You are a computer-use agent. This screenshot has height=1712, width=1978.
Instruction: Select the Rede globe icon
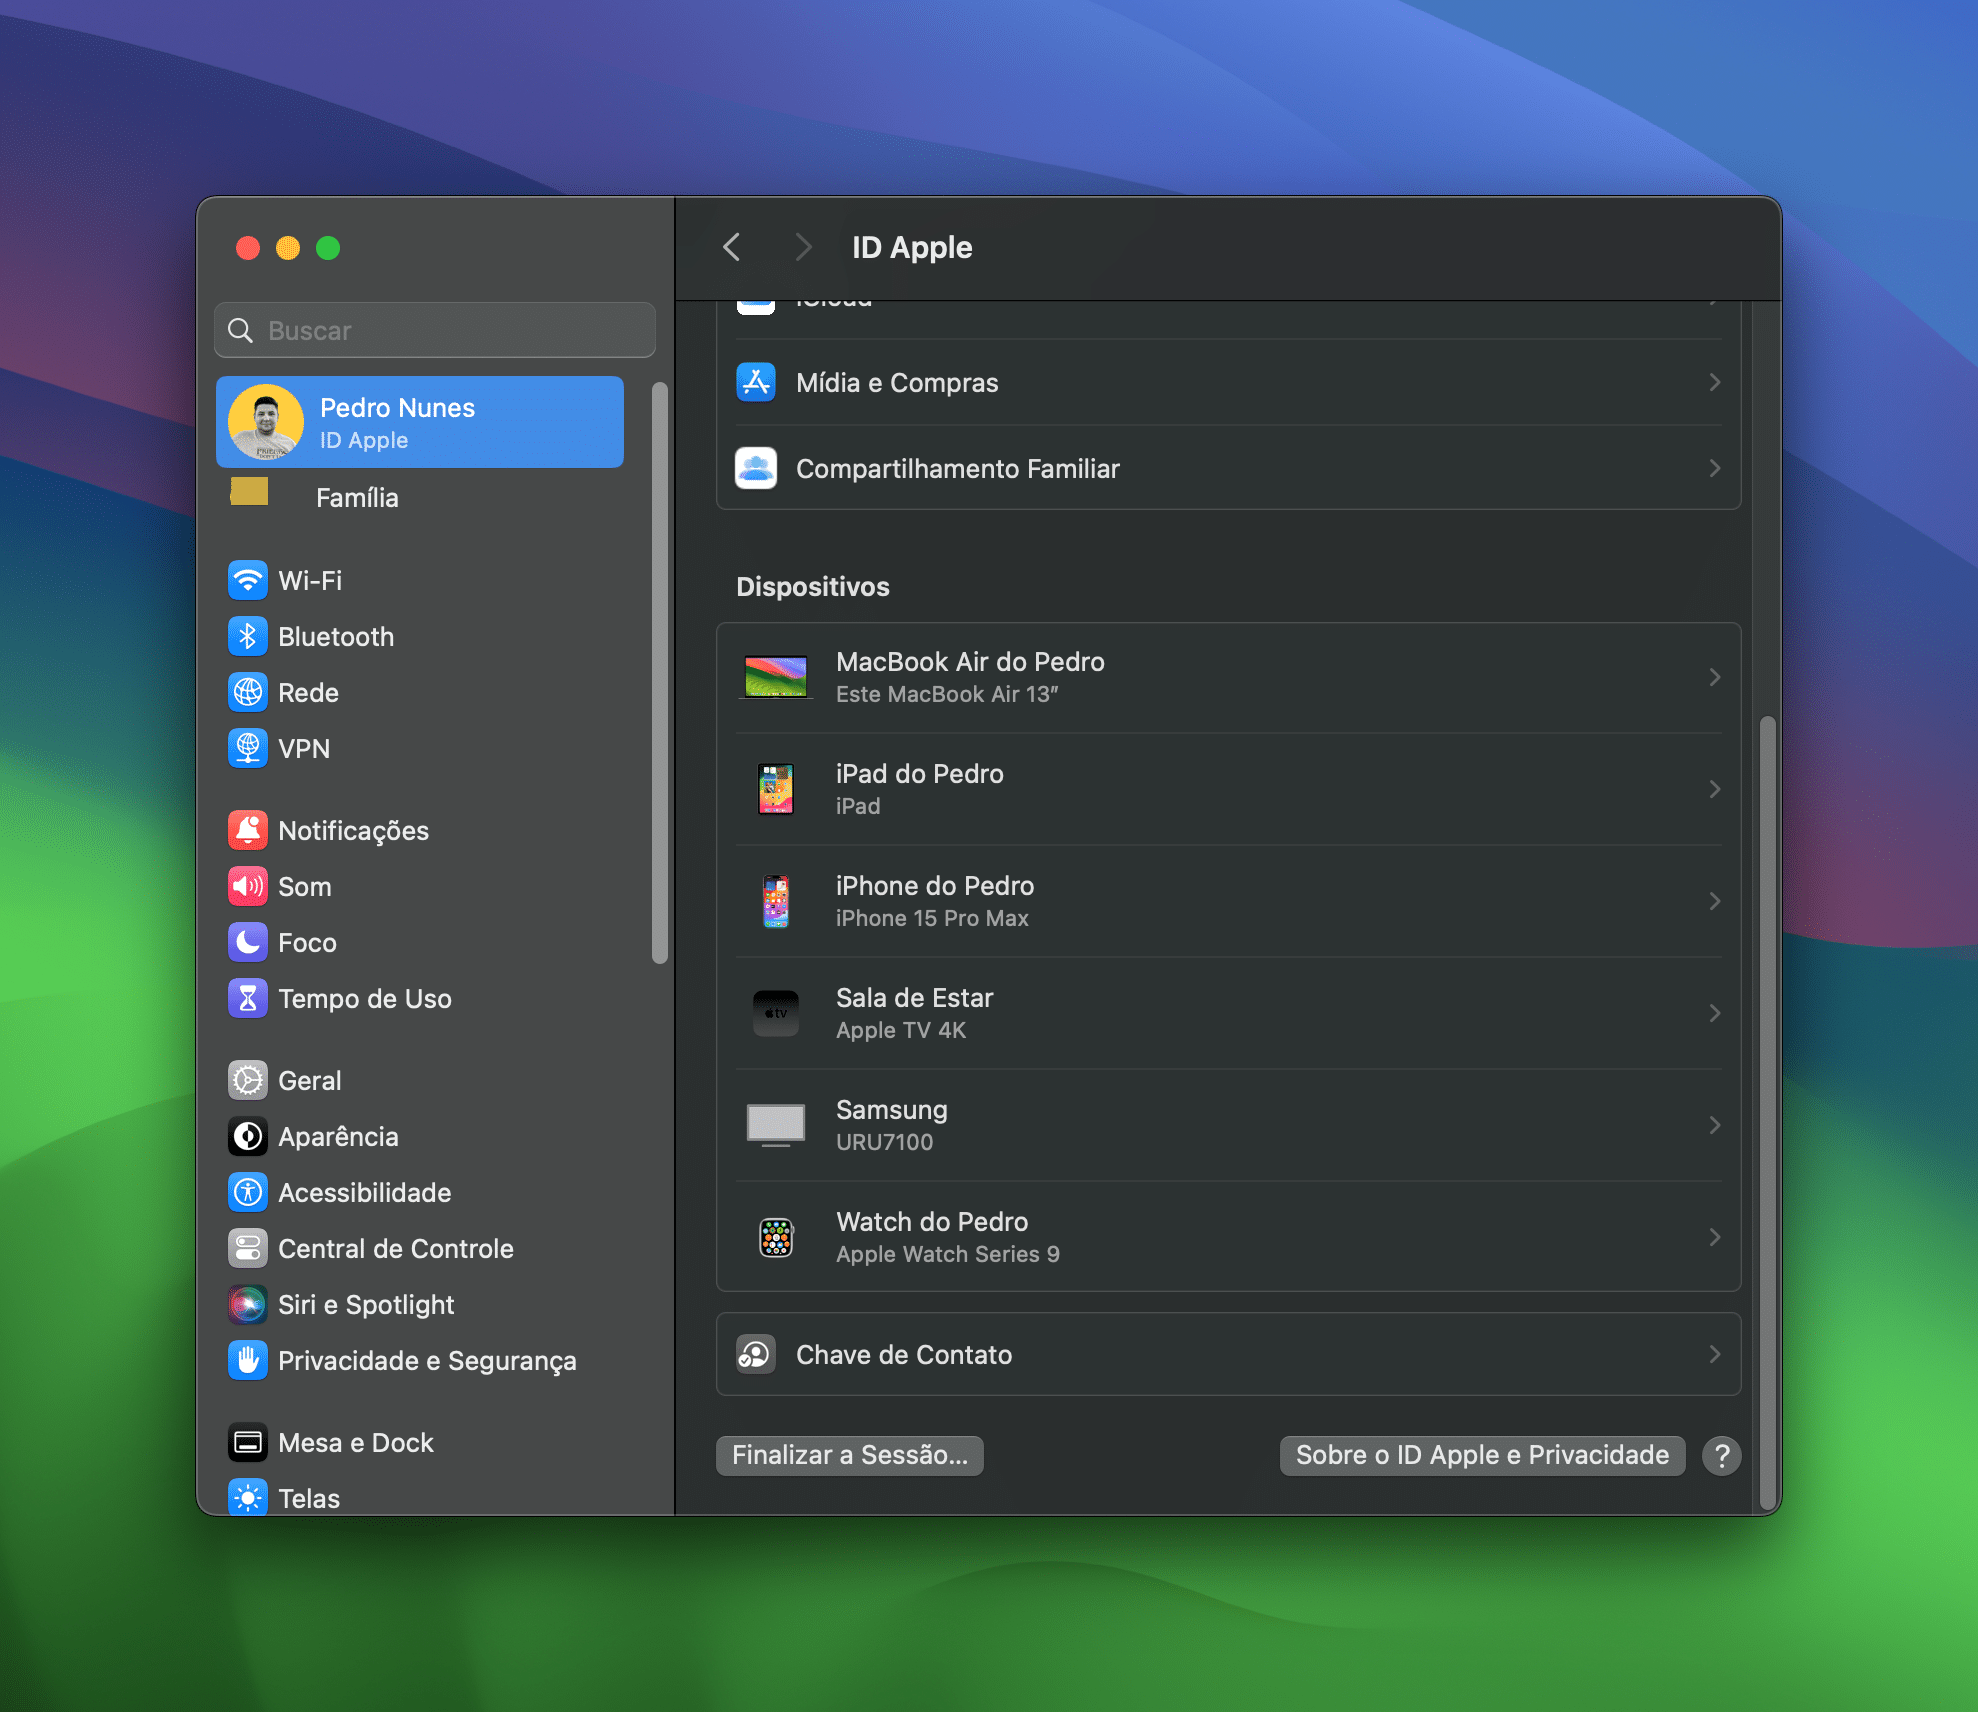[248, 692]
